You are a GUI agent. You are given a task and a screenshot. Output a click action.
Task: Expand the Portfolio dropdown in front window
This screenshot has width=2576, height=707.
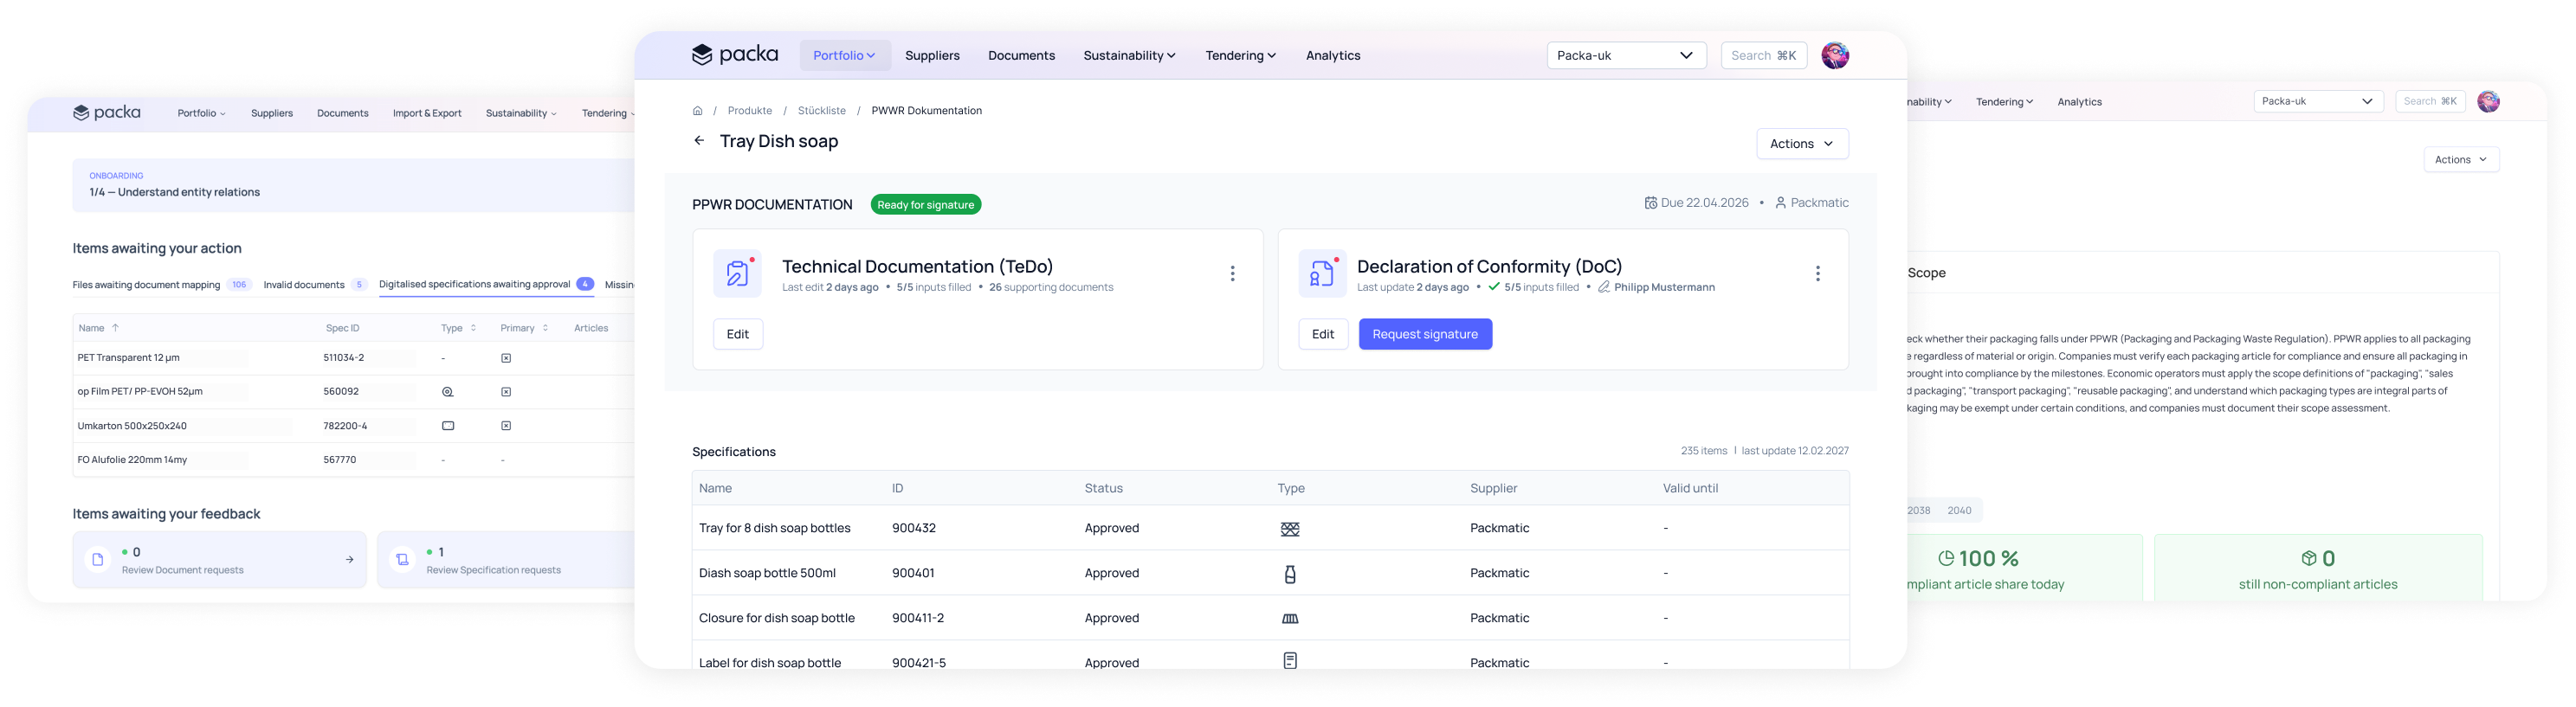tap(844, 55)
